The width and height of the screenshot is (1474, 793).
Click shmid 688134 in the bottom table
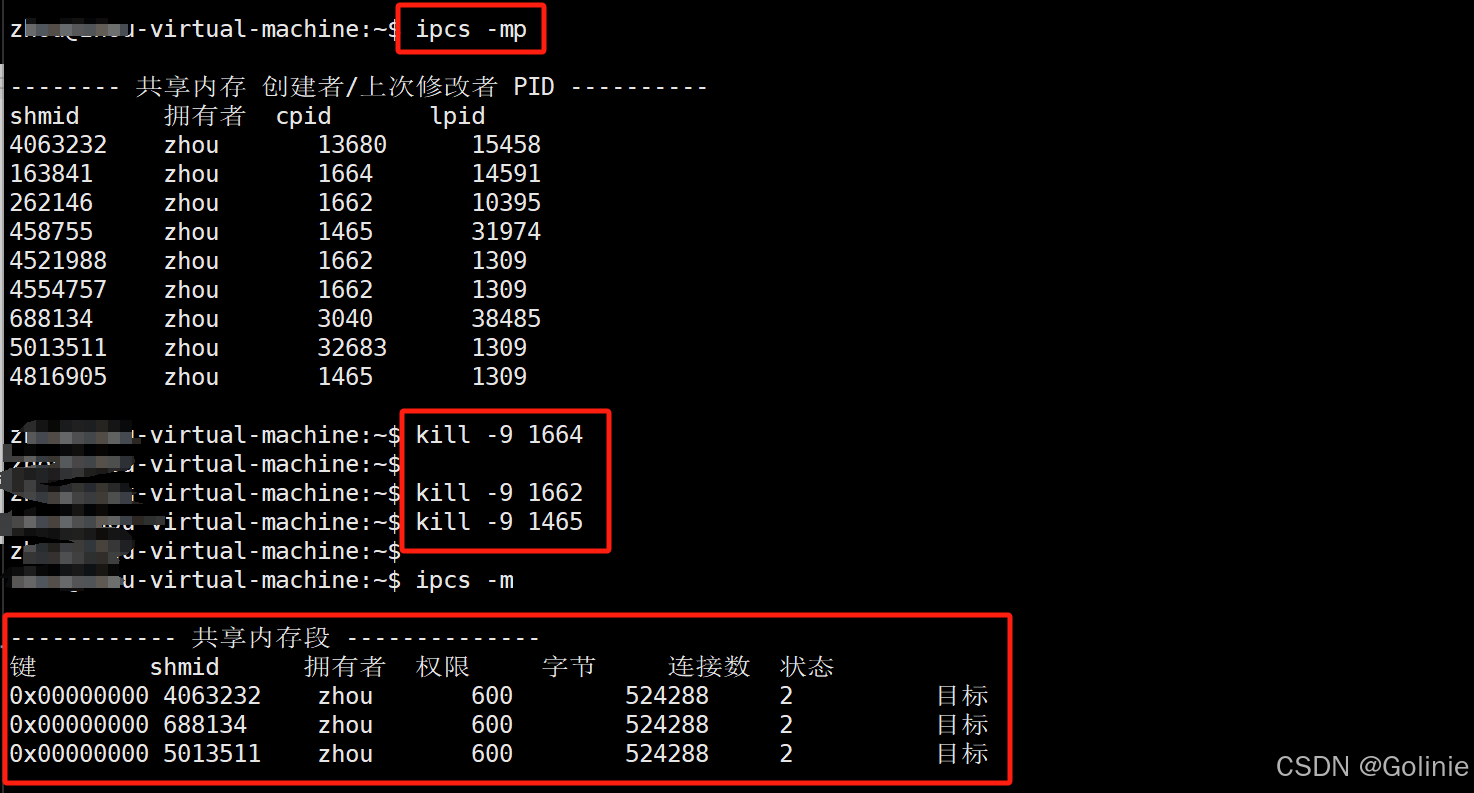(205, 724)
